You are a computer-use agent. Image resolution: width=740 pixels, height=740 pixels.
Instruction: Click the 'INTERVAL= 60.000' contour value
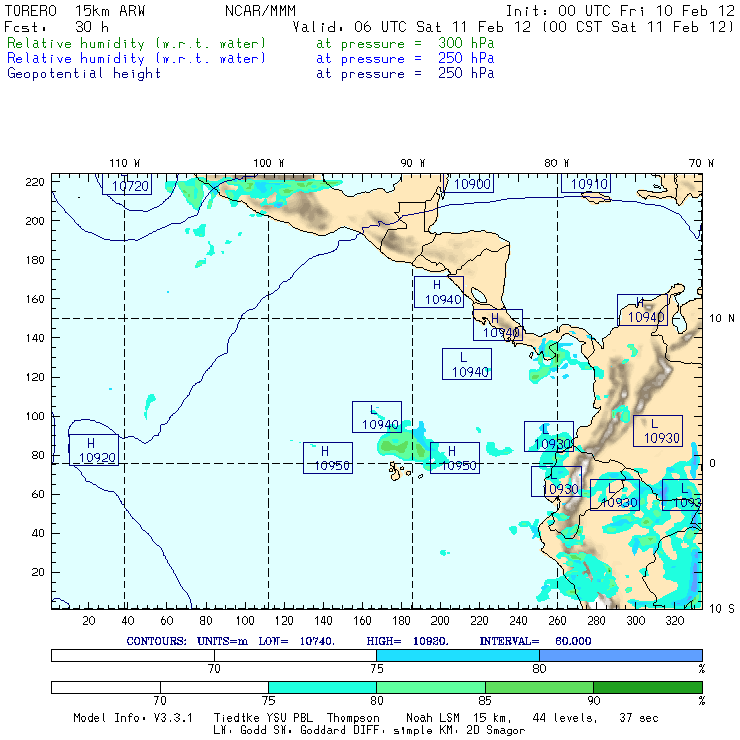pos(535,641)
